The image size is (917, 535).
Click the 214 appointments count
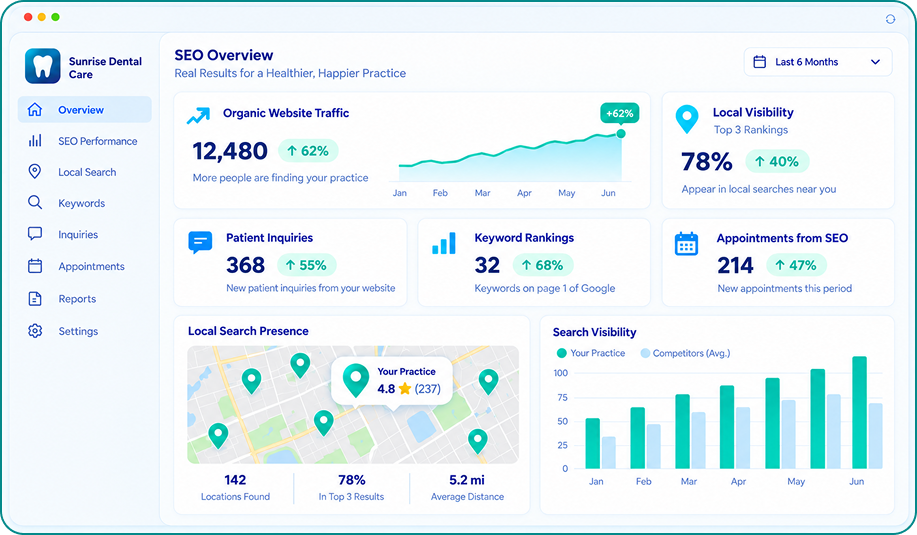pos(735,265)
